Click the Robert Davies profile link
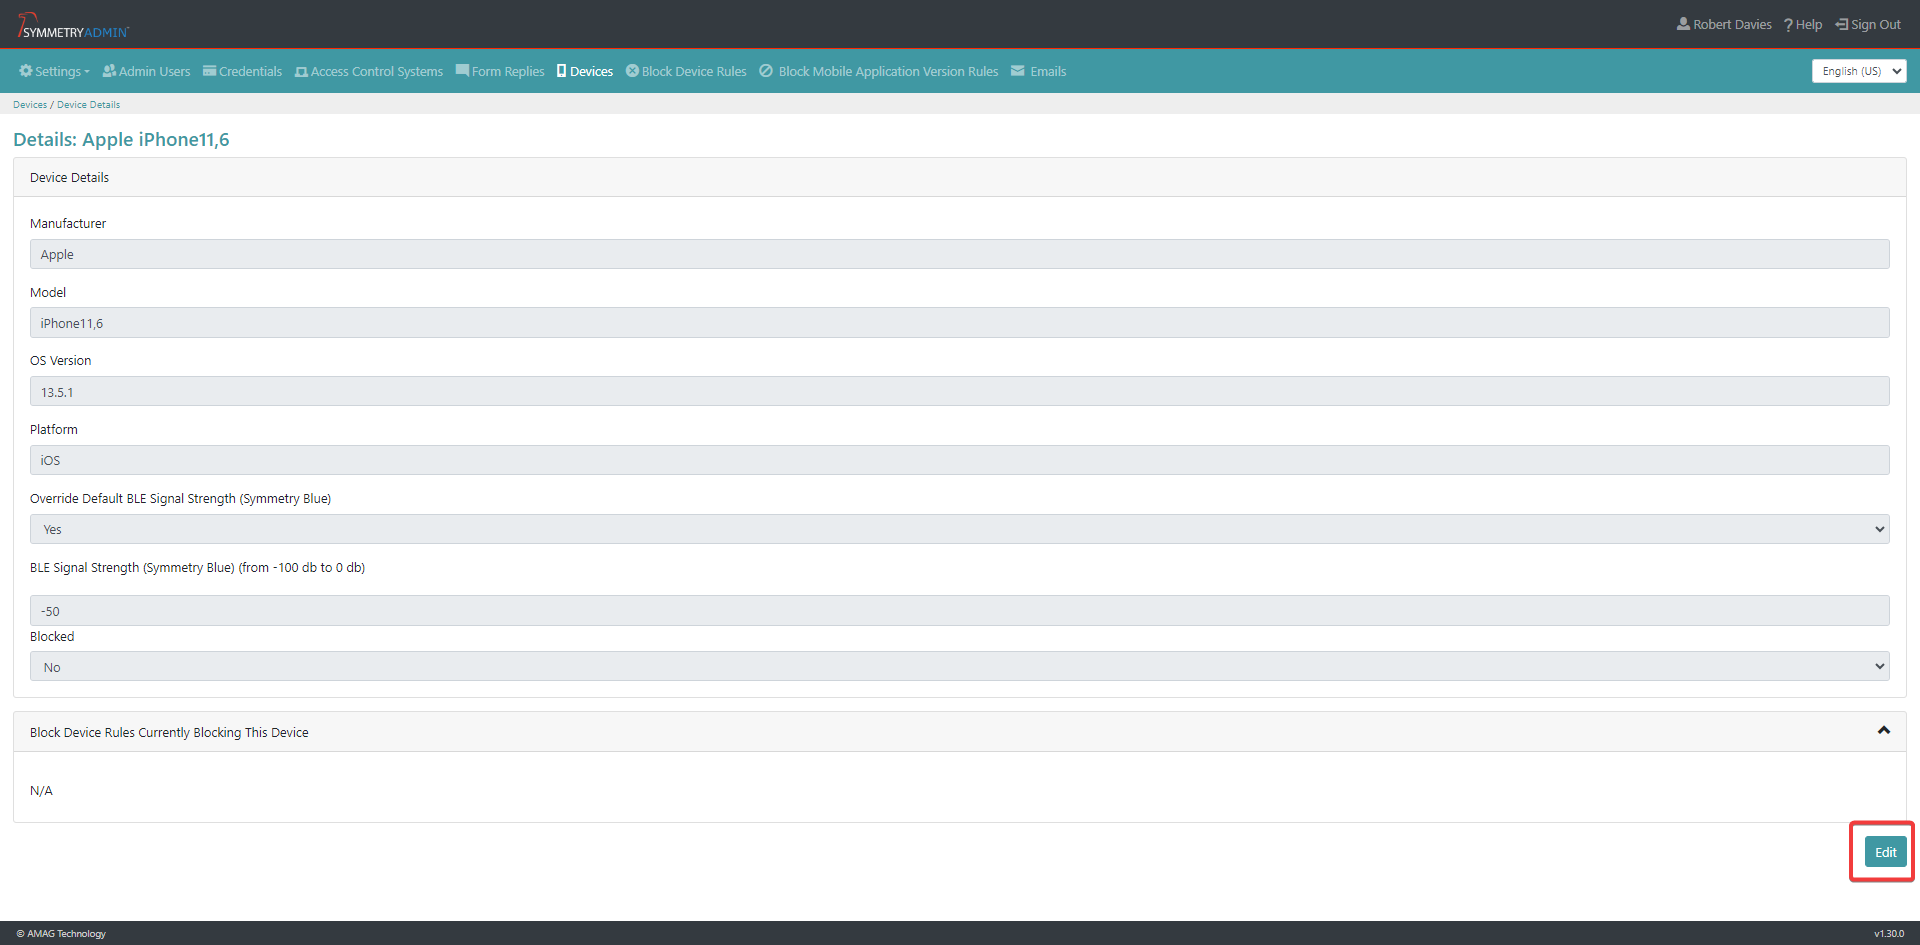Image resolution: width=1920 pixels, height=945 pixels. [x=1725, y=24]
